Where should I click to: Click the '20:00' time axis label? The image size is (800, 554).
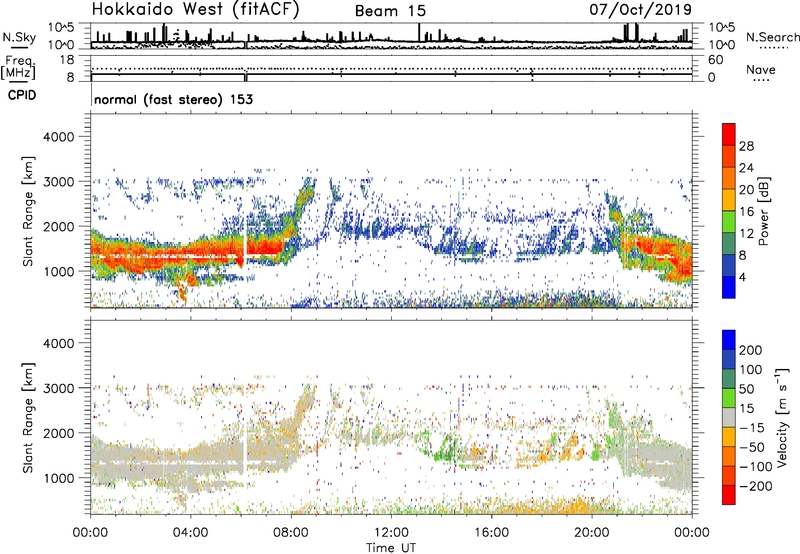[591, 533]
